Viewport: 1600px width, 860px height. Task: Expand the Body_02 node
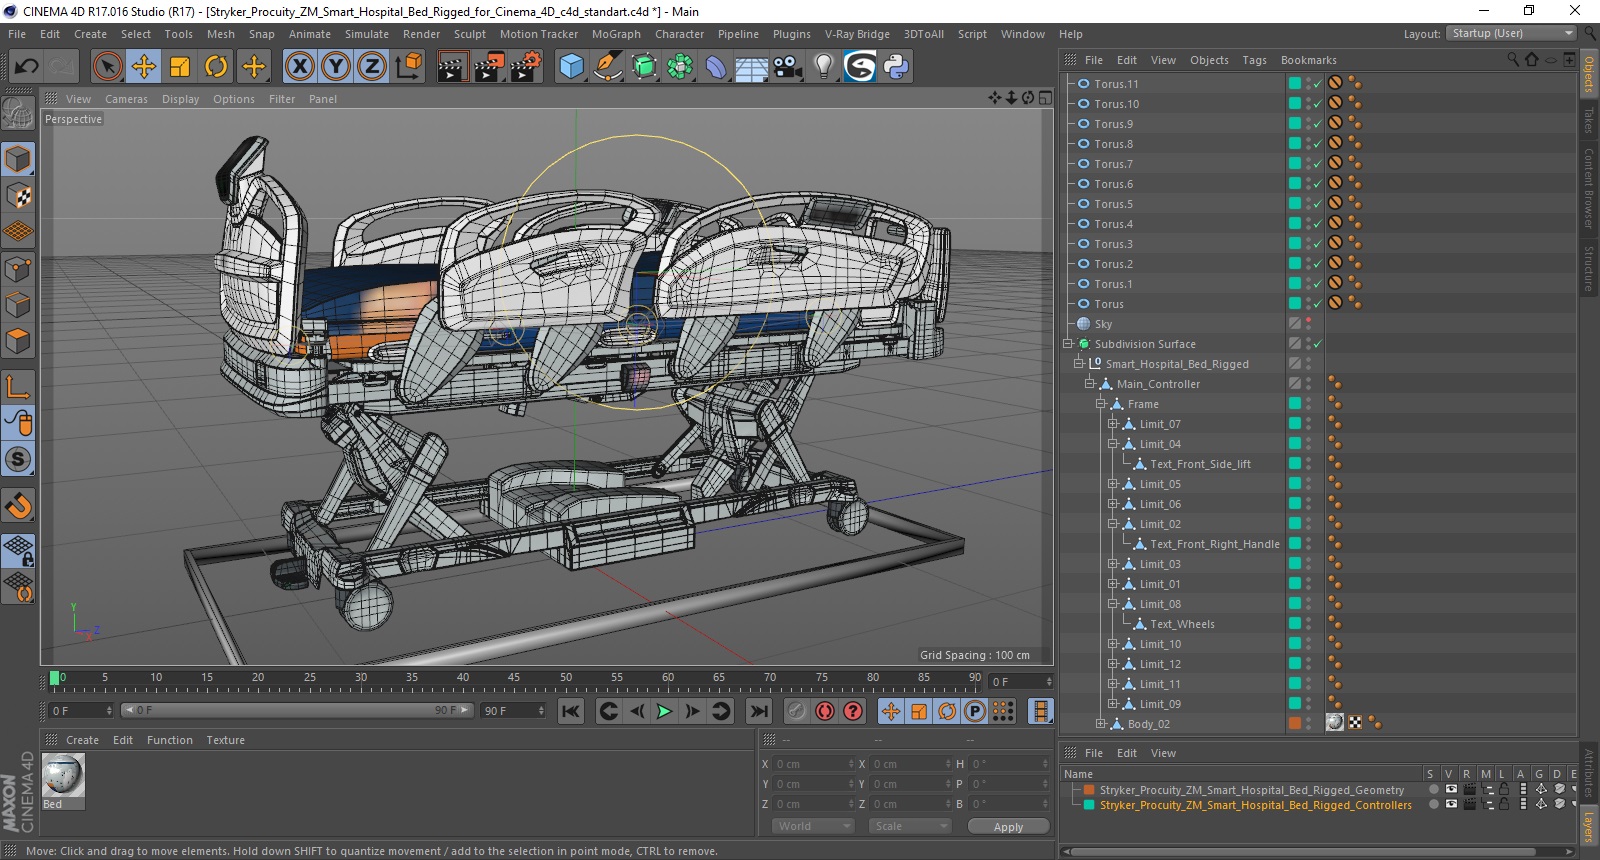tap(1101, 724)
